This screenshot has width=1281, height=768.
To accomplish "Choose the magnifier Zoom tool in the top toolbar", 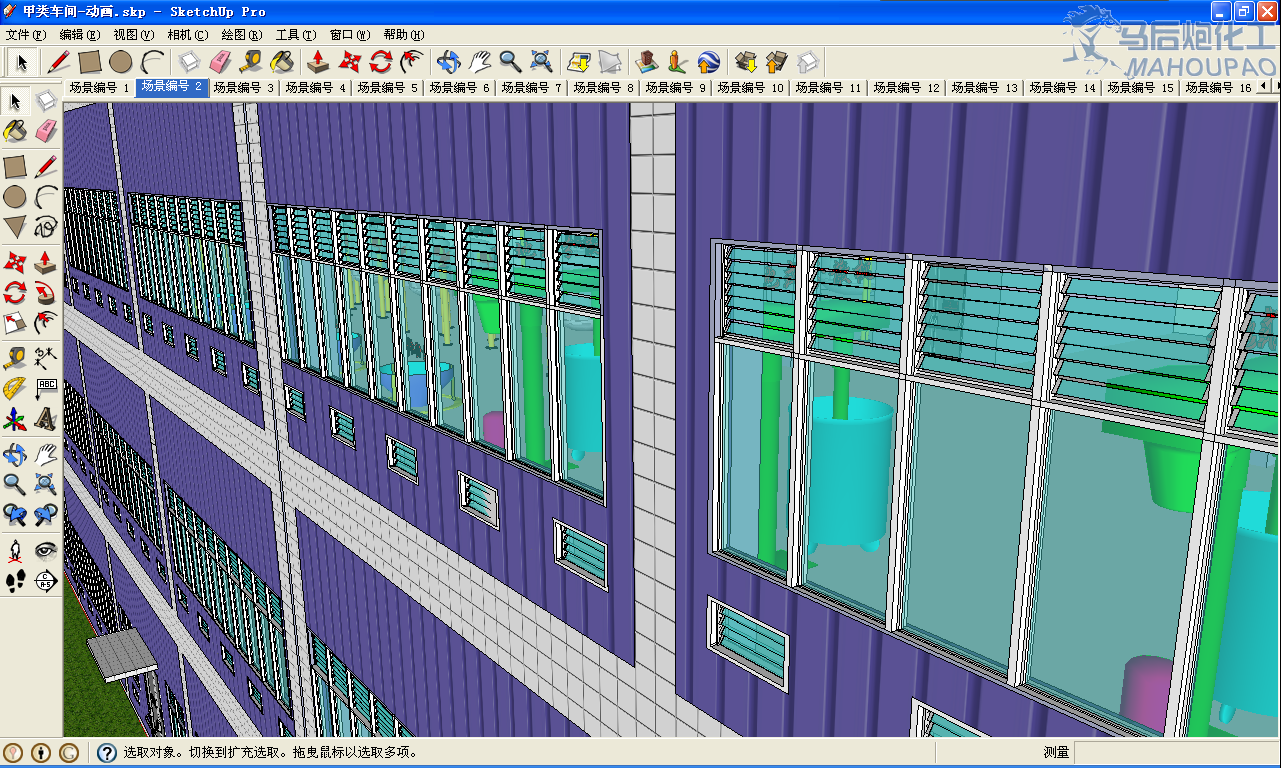I will (510, 62).
